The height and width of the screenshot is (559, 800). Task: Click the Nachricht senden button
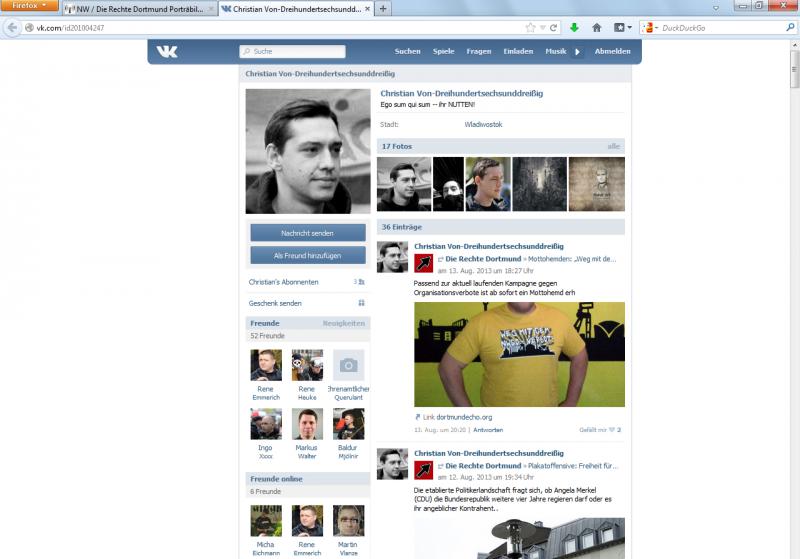[x=307, y=232]
